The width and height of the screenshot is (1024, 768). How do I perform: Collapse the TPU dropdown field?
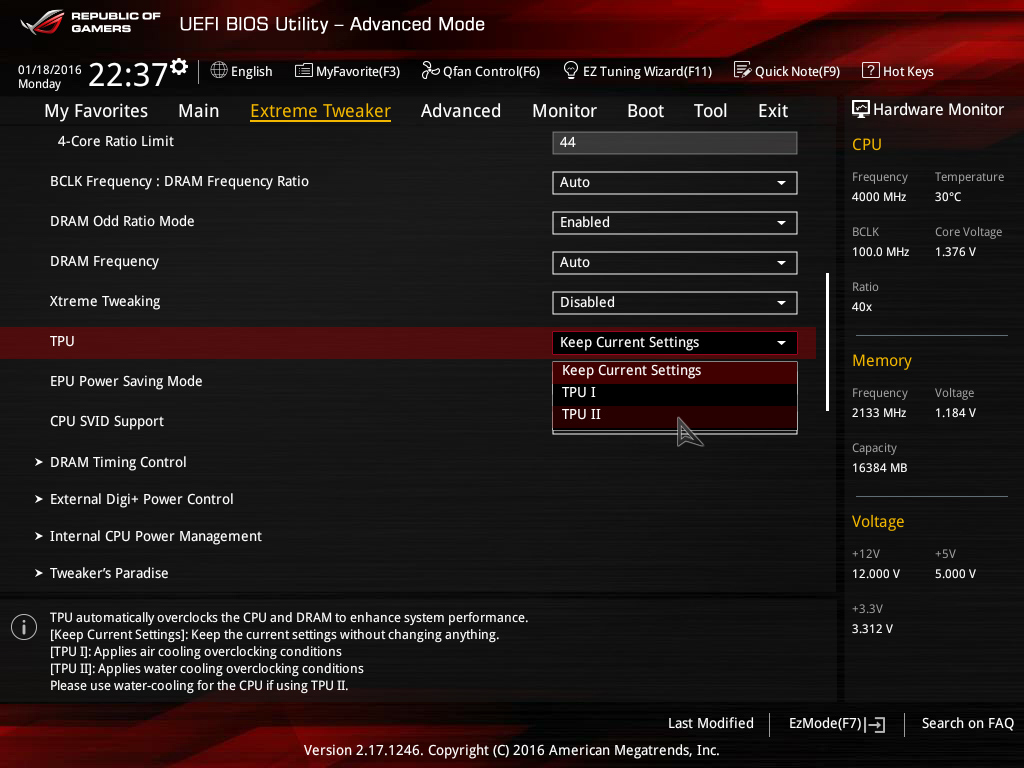click(675, 343)
